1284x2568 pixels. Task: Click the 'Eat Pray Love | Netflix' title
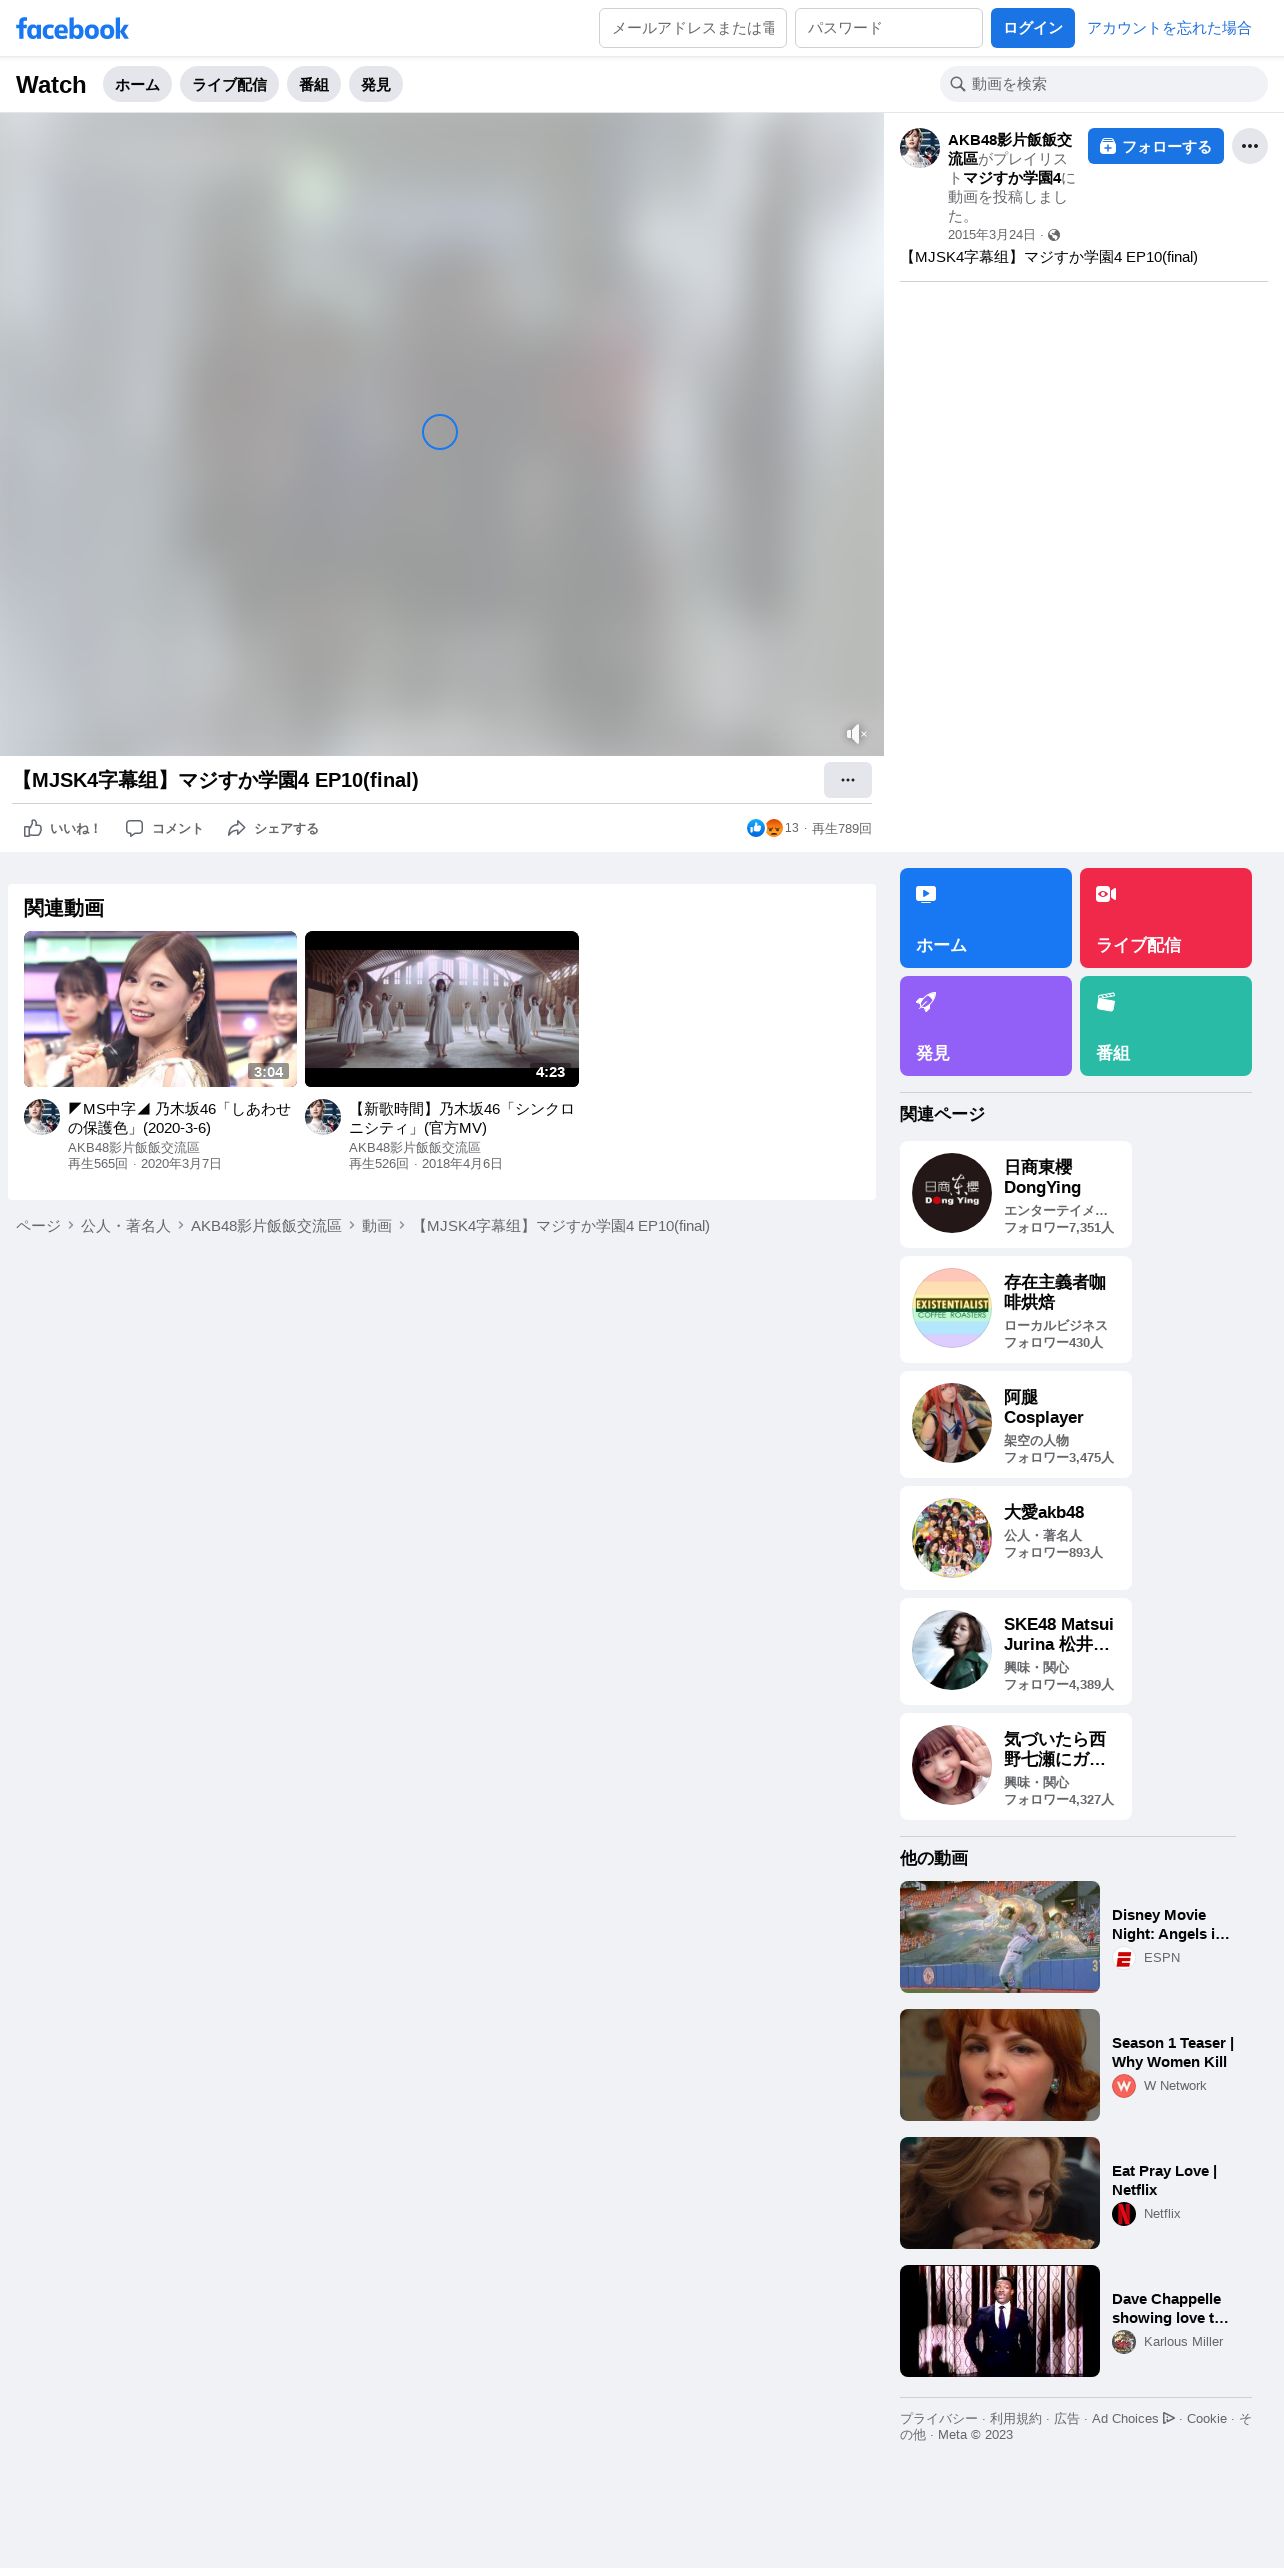click(1164, 2180)
